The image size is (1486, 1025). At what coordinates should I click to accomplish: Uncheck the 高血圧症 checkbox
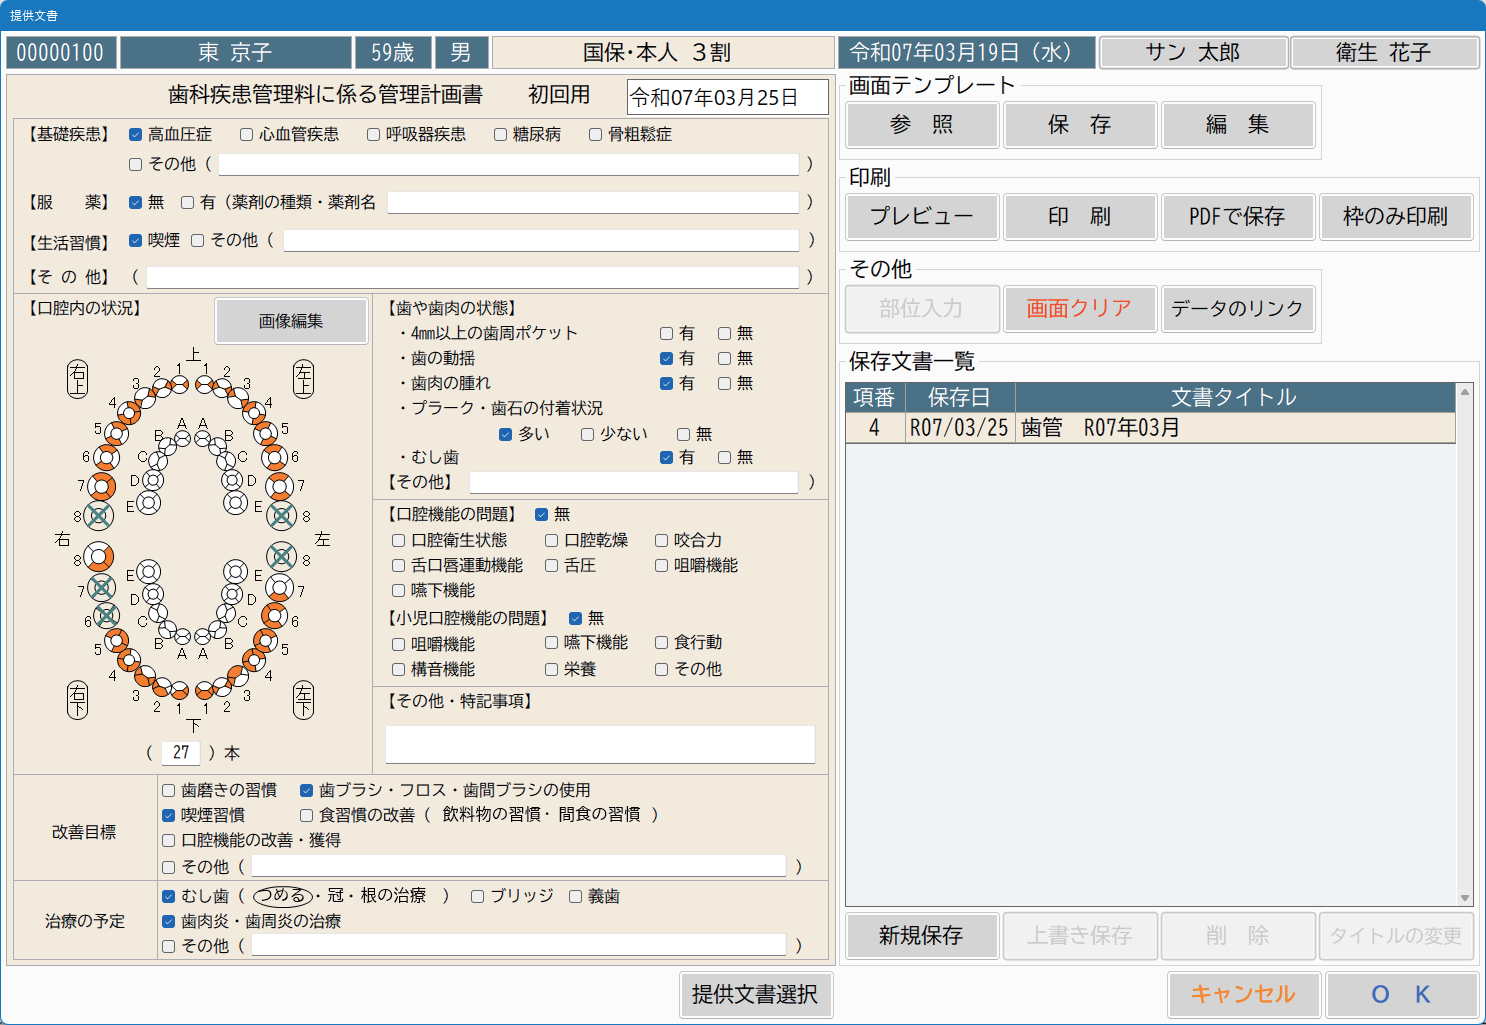tap(135, 135)
